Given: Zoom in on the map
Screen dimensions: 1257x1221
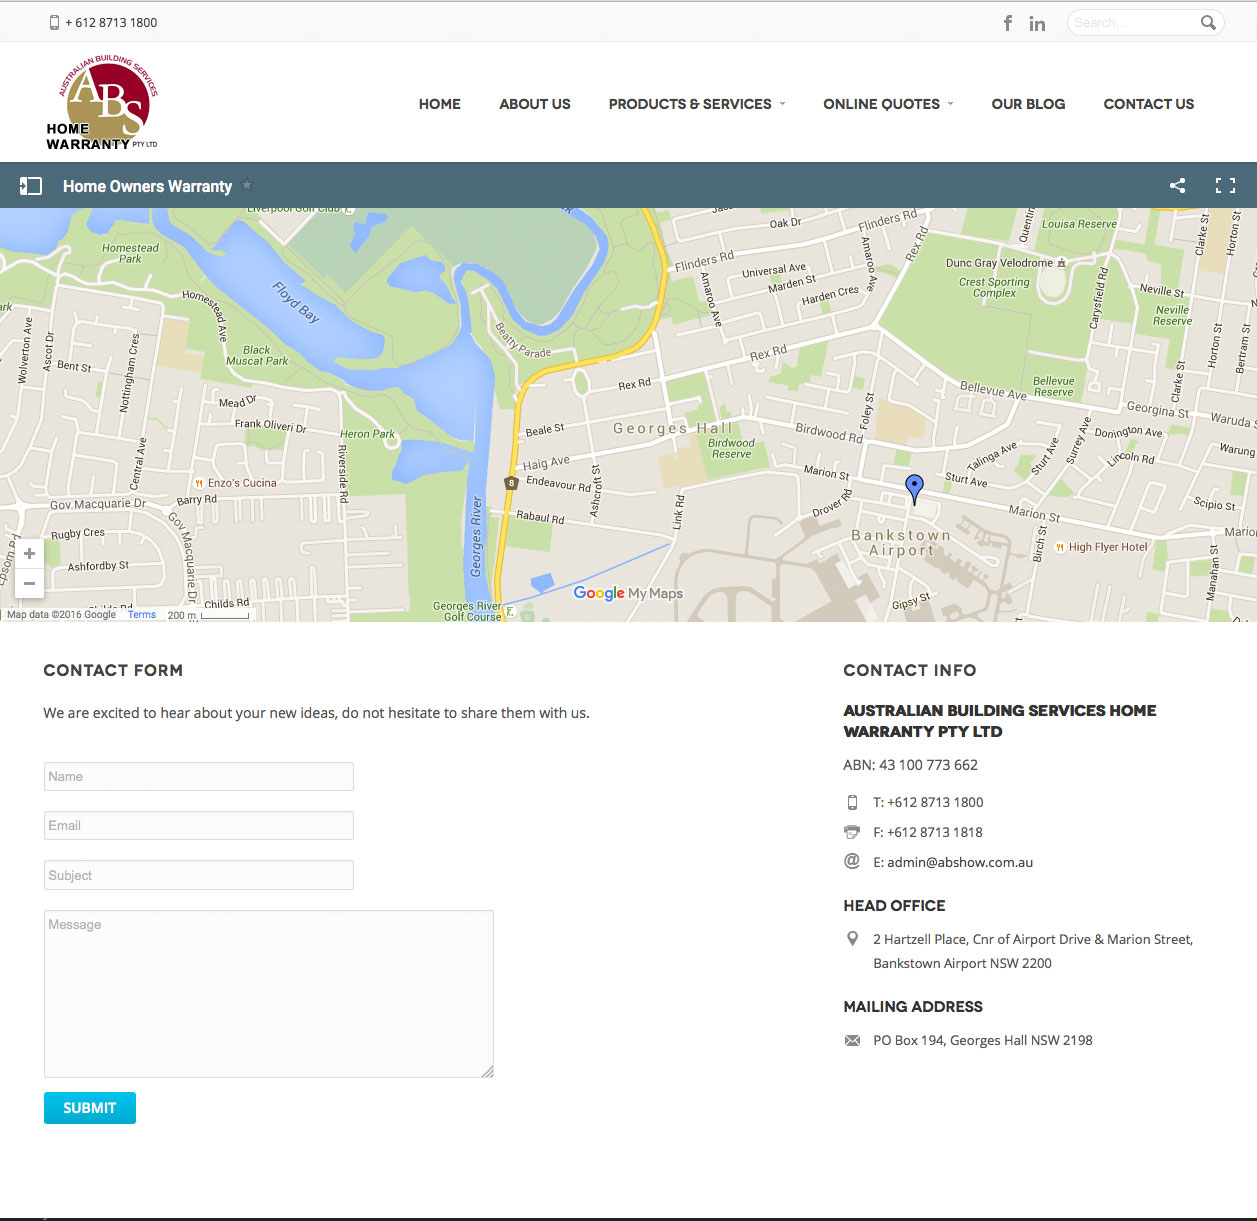Looking at the screenshot, I should pyautogui.click(x=29, y=553).
